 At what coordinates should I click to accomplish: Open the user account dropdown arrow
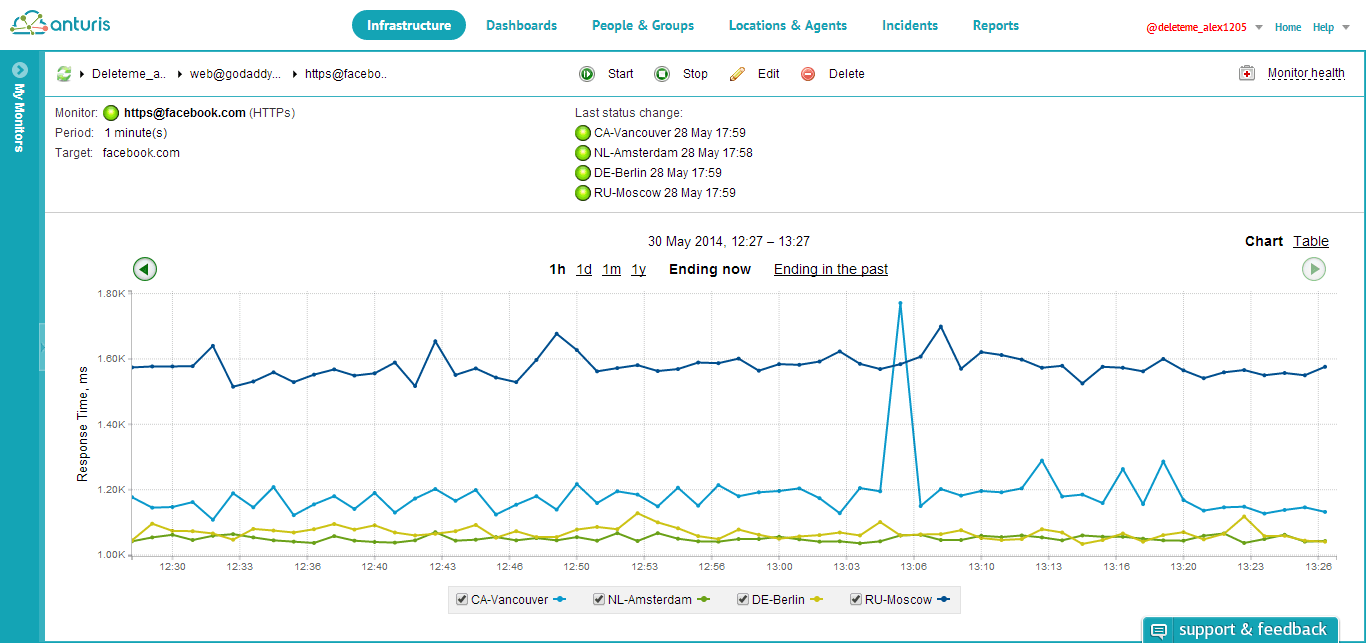(x=1259, y=28)
